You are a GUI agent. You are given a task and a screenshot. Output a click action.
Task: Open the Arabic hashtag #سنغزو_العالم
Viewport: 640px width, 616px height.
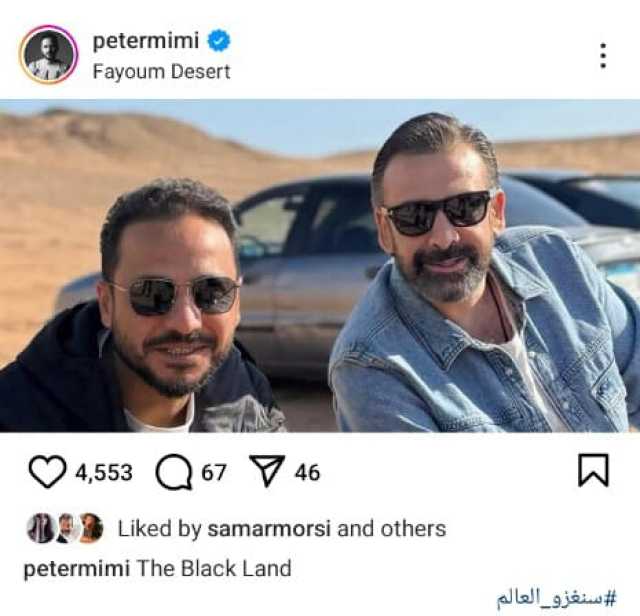coord(556,598)
